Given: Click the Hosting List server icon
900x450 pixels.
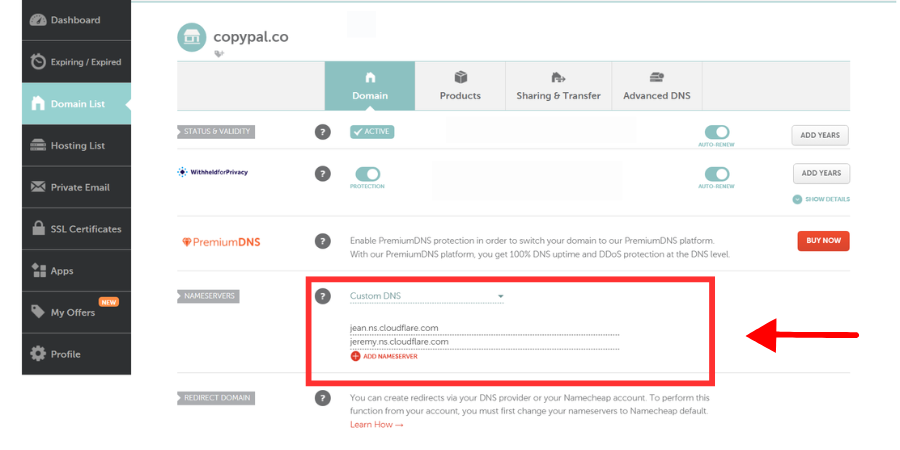Looking at the screenshot, I should tap(38, 145).
